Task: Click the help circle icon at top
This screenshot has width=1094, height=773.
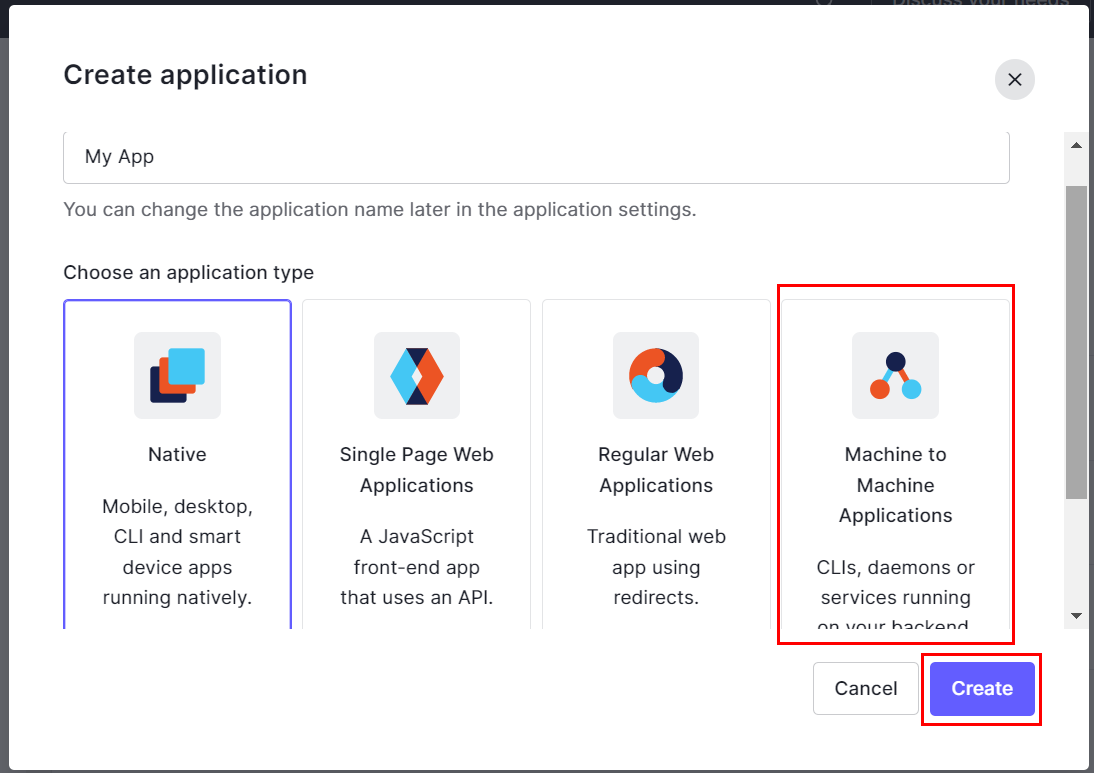Action: click(823, 5)
